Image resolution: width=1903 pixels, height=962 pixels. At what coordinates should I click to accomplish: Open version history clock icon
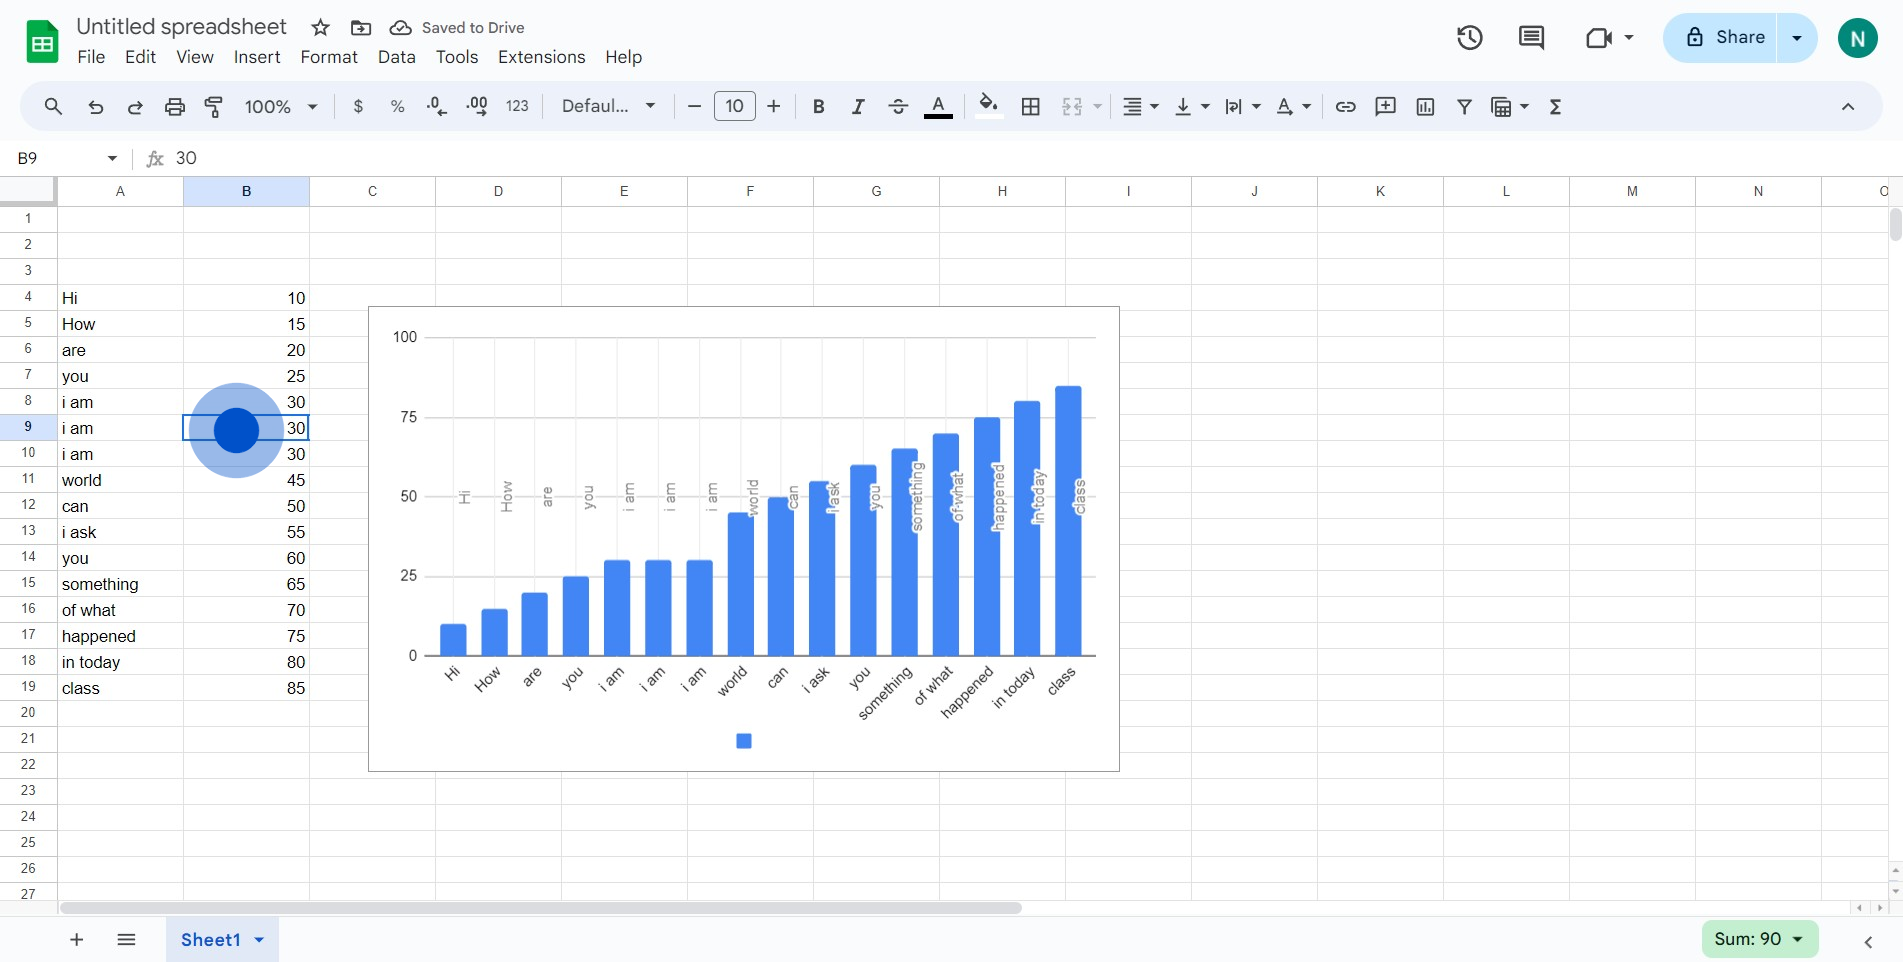coord(1469,38)
